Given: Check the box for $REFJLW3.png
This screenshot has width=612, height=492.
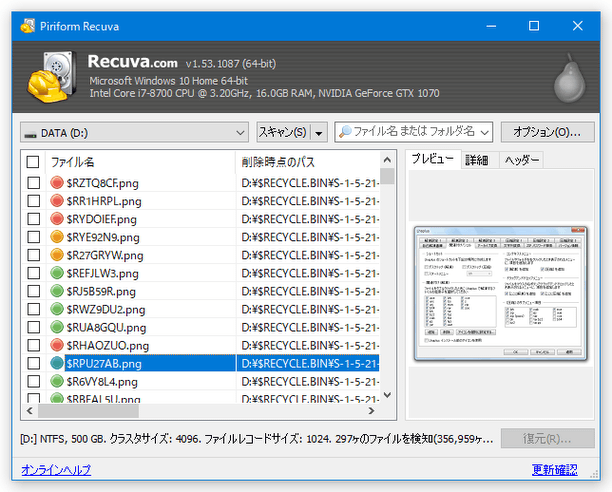Looking at the screenshot, I should [x=34, y=273].
